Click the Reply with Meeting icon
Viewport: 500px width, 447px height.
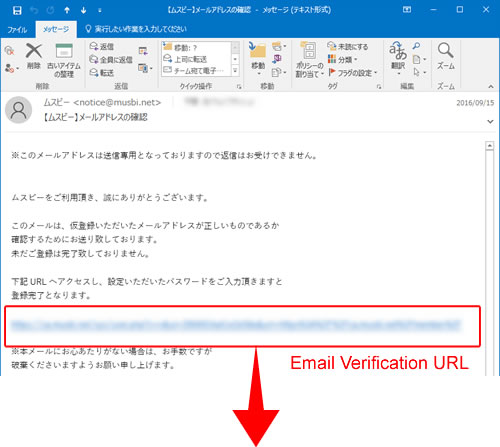pos(143,51)
